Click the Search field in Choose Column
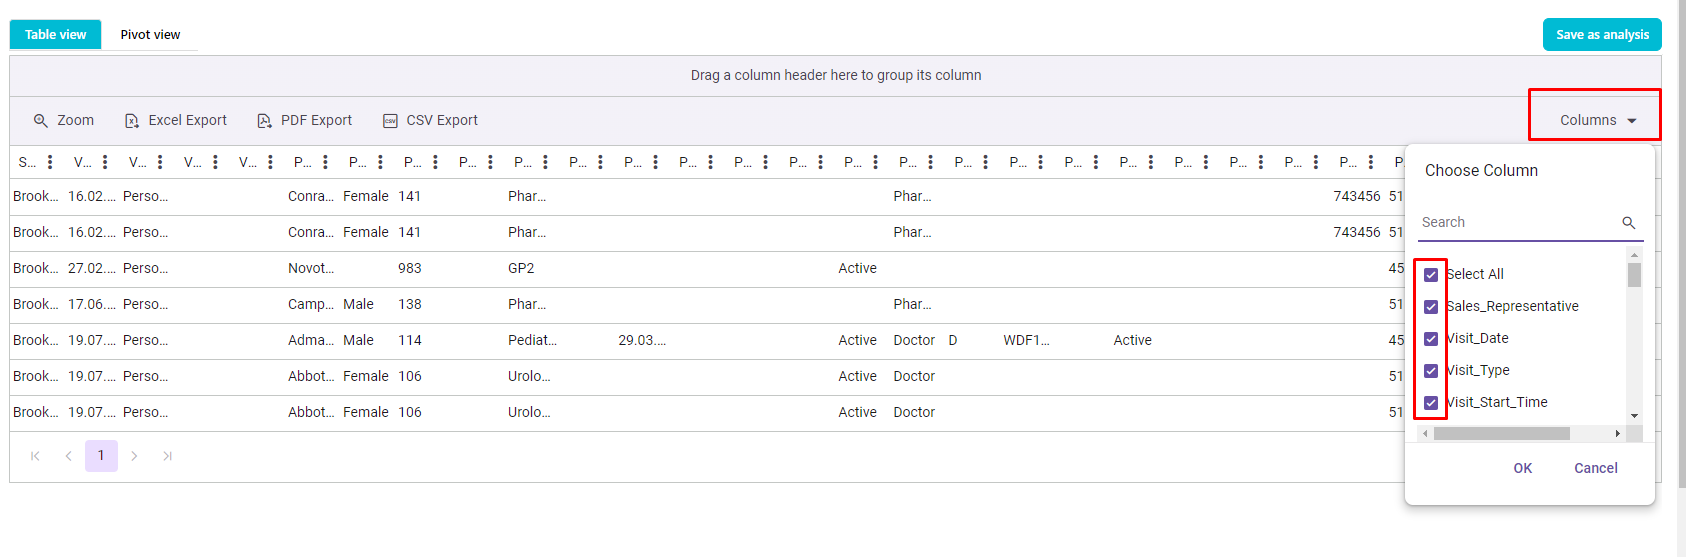Viewport: 1686px width, 557px height. click(x=1515, y=223)
